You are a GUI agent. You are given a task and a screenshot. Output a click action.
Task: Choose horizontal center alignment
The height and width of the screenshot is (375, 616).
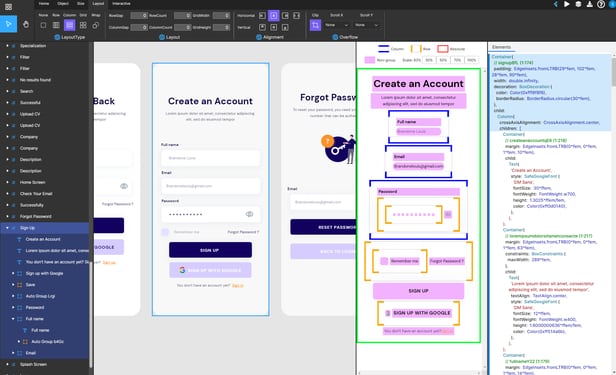pyautogui.click(x=274, y=16)
